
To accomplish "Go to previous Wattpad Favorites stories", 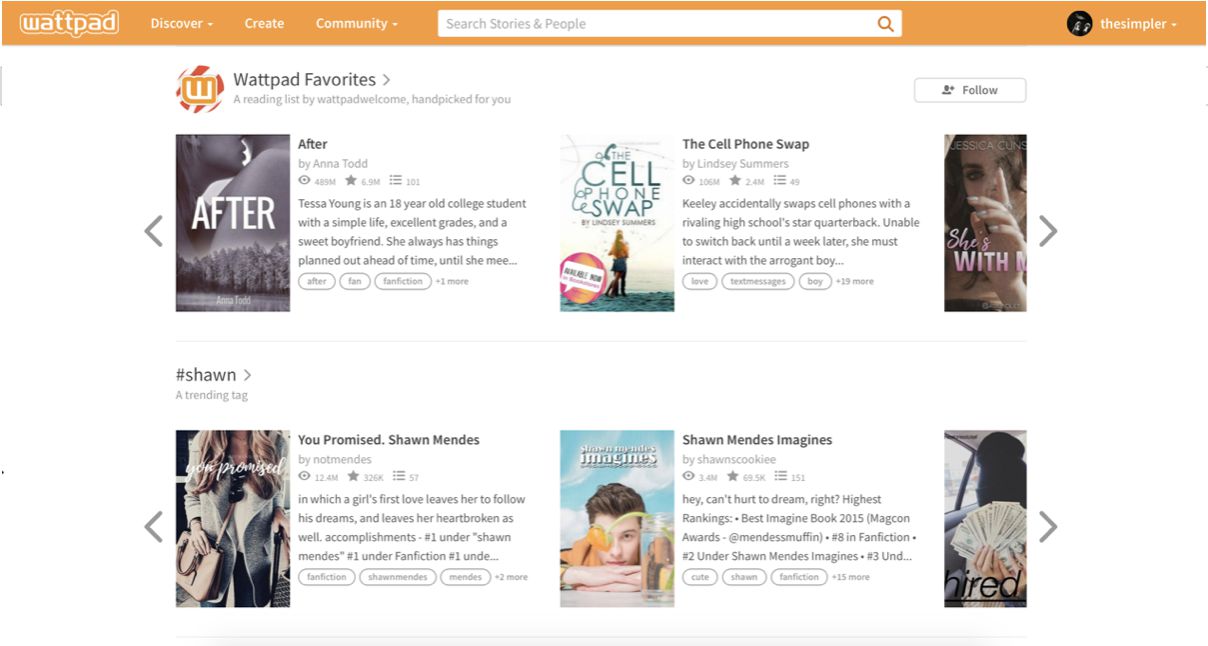I will 153,231.
